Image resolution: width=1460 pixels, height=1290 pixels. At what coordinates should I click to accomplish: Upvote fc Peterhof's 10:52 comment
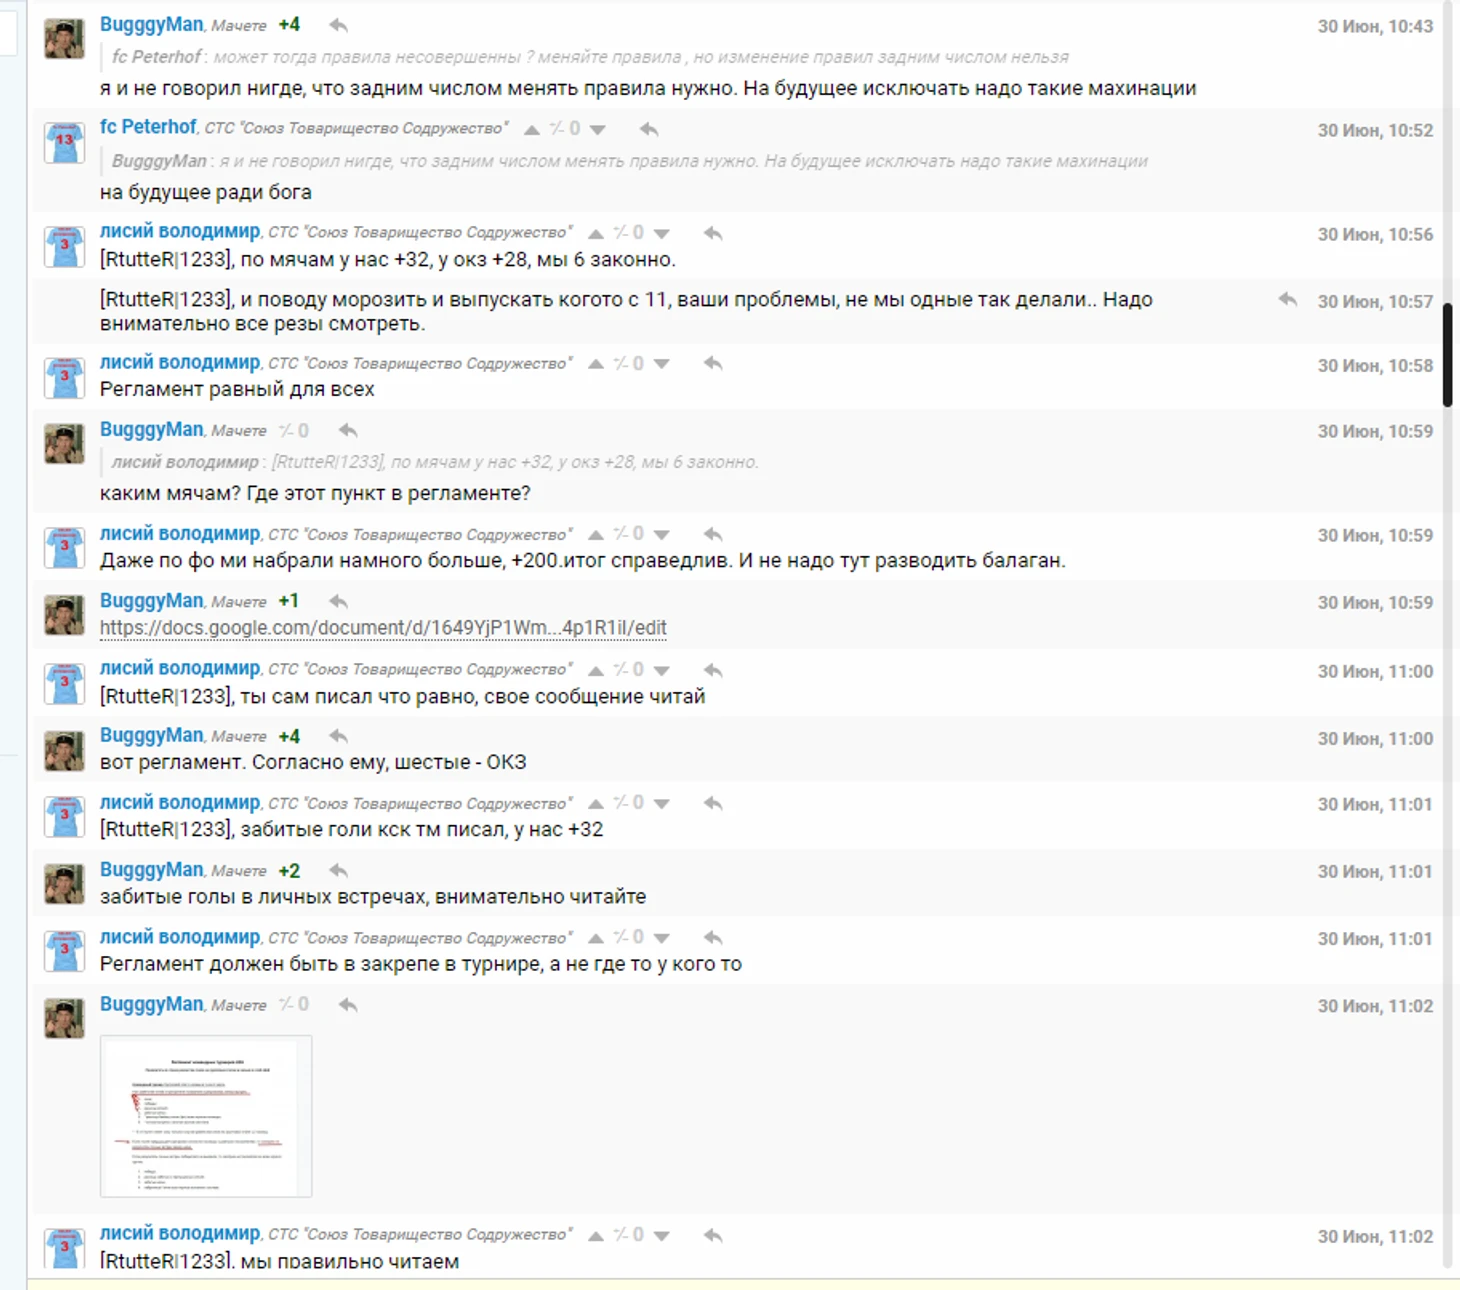[x=532, y=130]
